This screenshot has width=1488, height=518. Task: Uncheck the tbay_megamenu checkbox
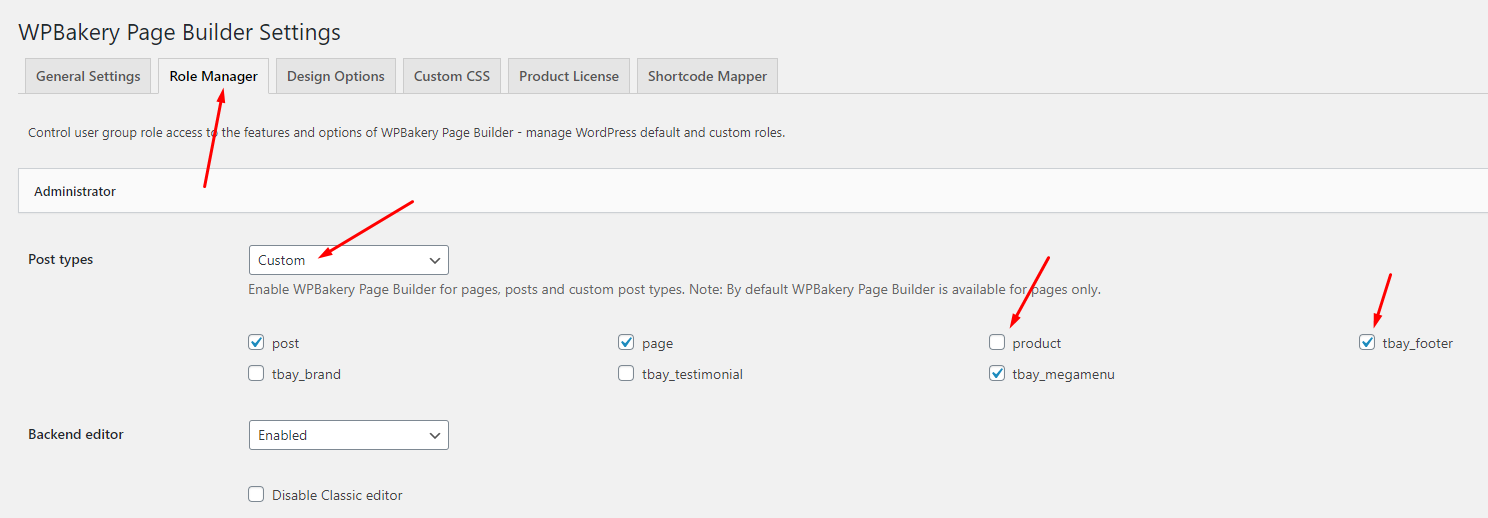(x=997, y=373)
